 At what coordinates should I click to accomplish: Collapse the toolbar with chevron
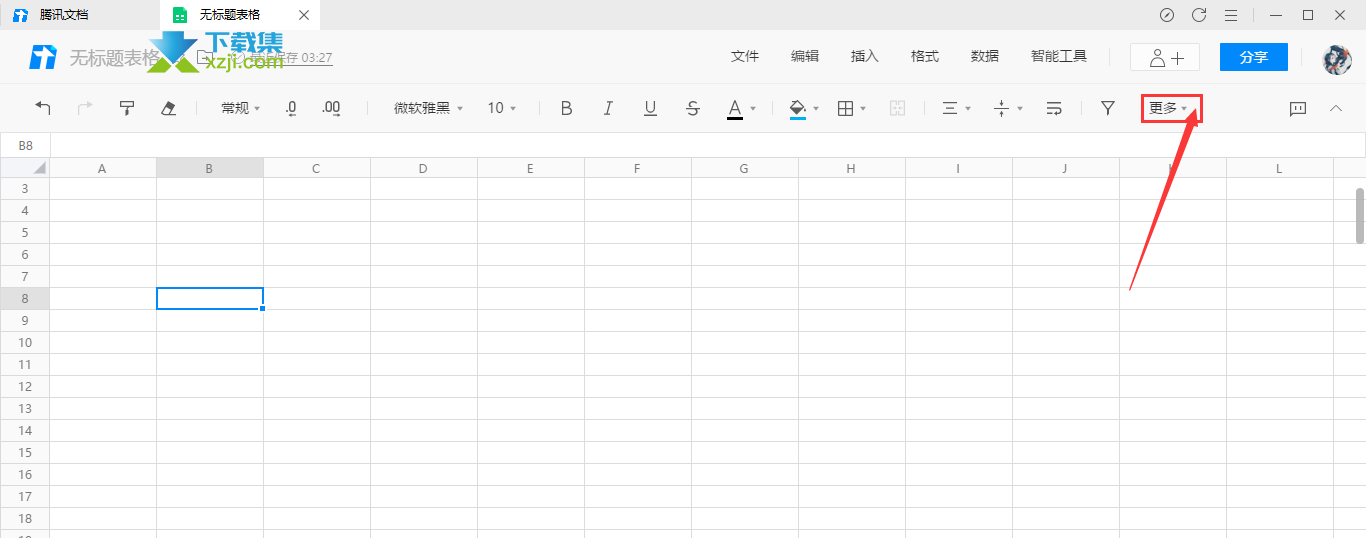point(1336,108)
